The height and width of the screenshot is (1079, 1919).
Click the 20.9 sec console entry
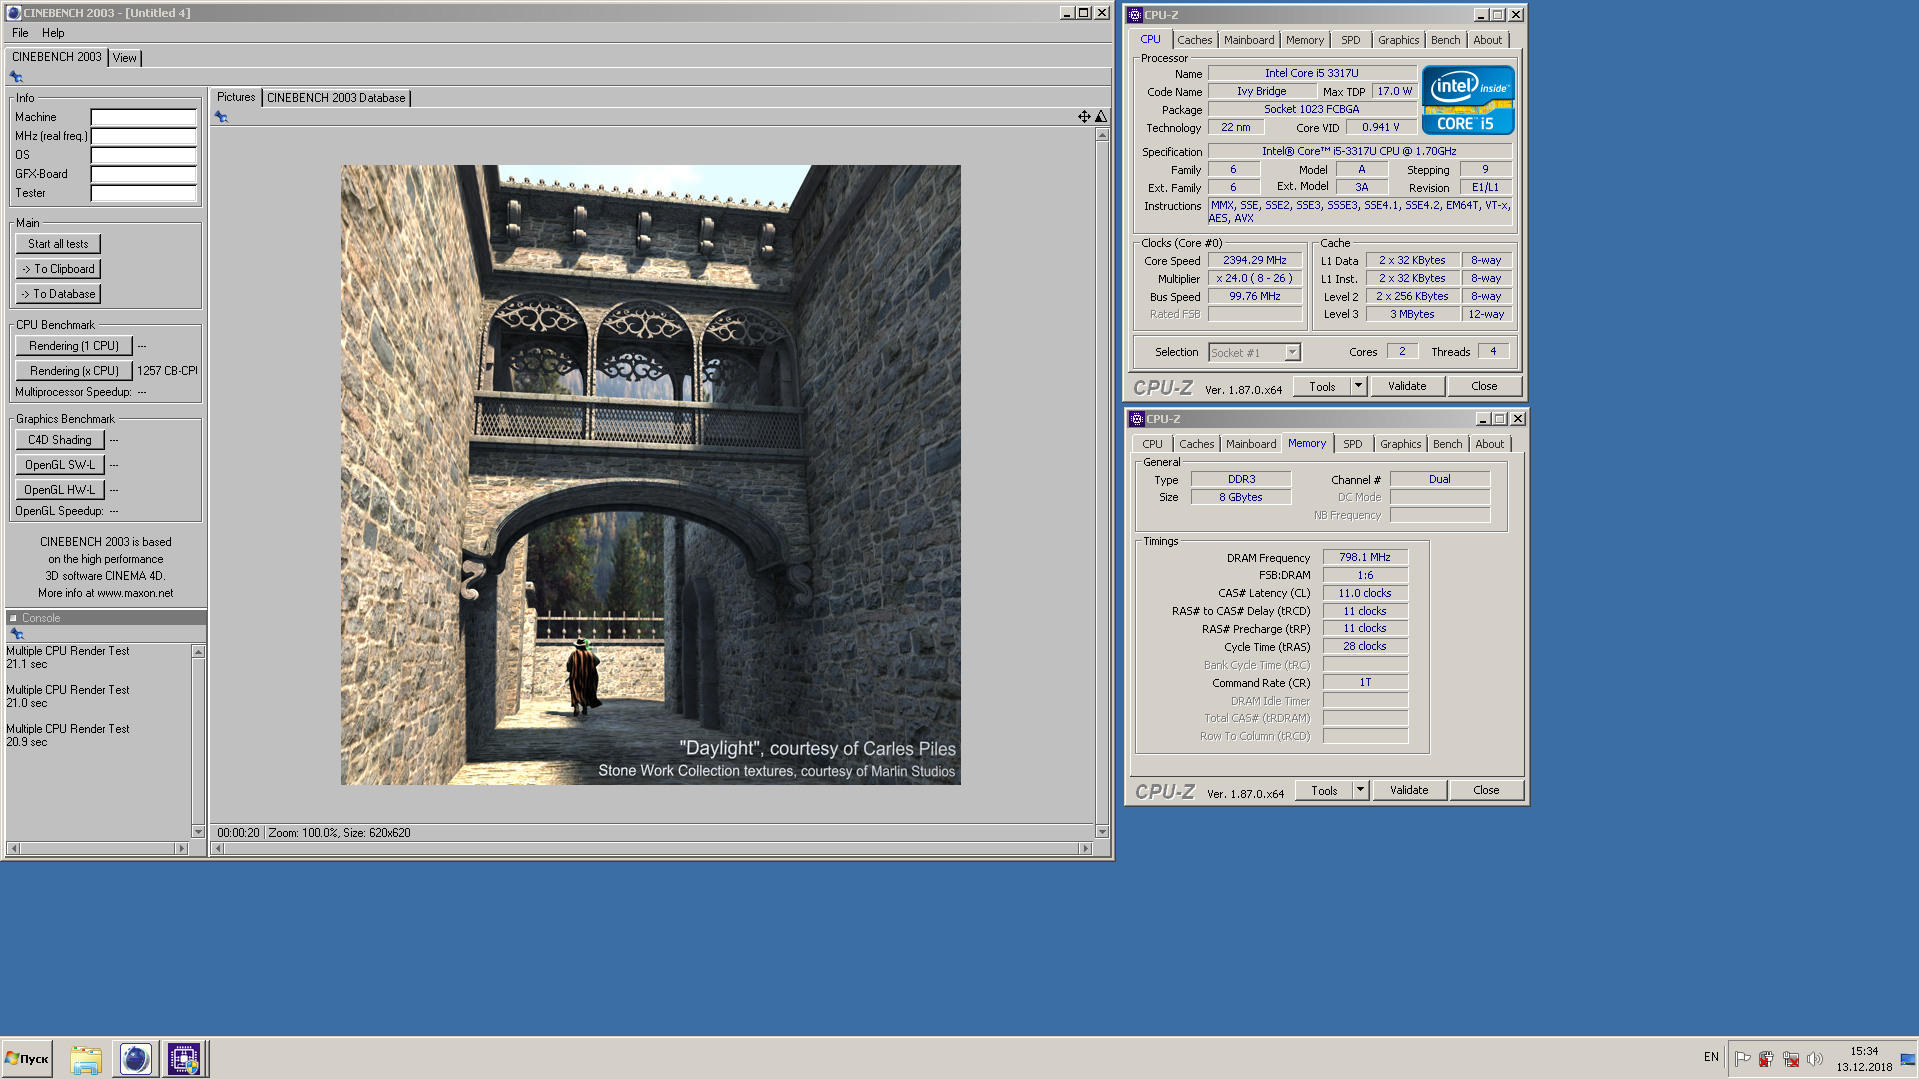coord(27,742)
